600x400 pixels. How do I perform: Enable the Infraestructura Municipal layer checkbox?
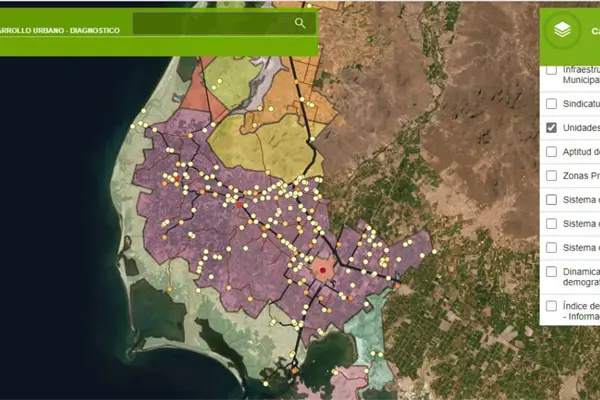click(551, 73)
